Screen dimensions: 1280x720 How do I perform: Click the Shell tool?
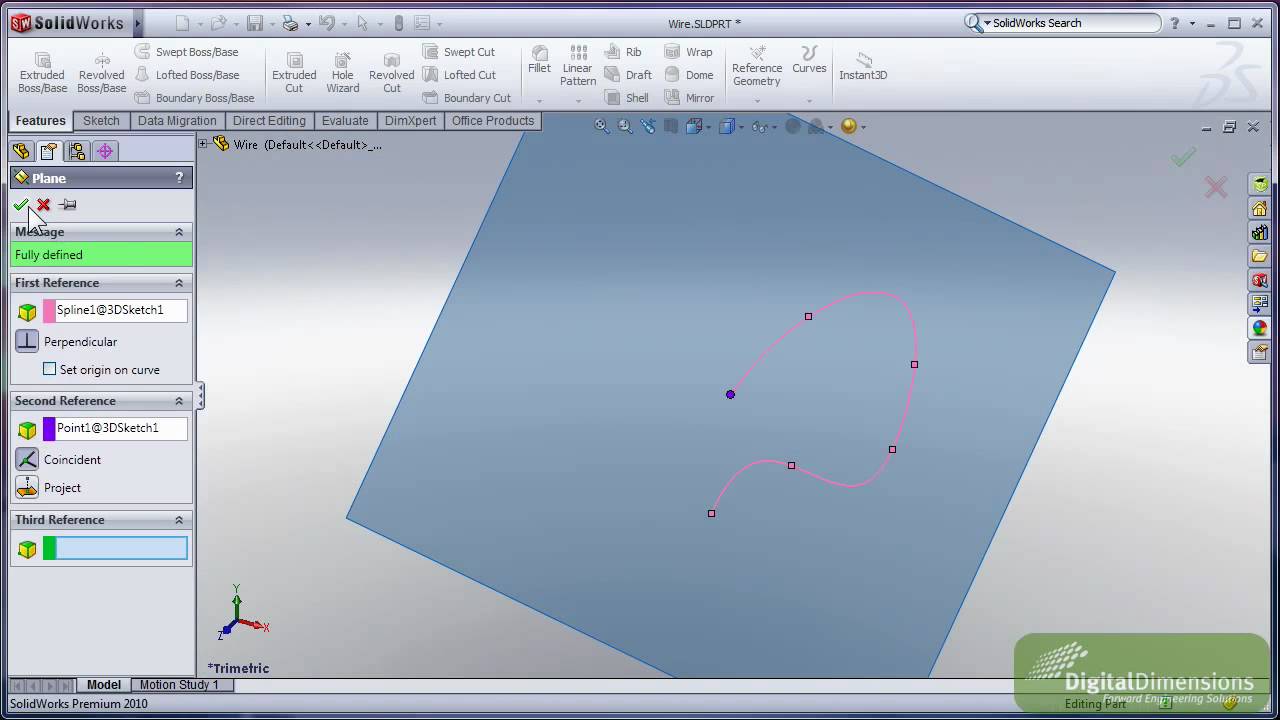pos(627,98)
